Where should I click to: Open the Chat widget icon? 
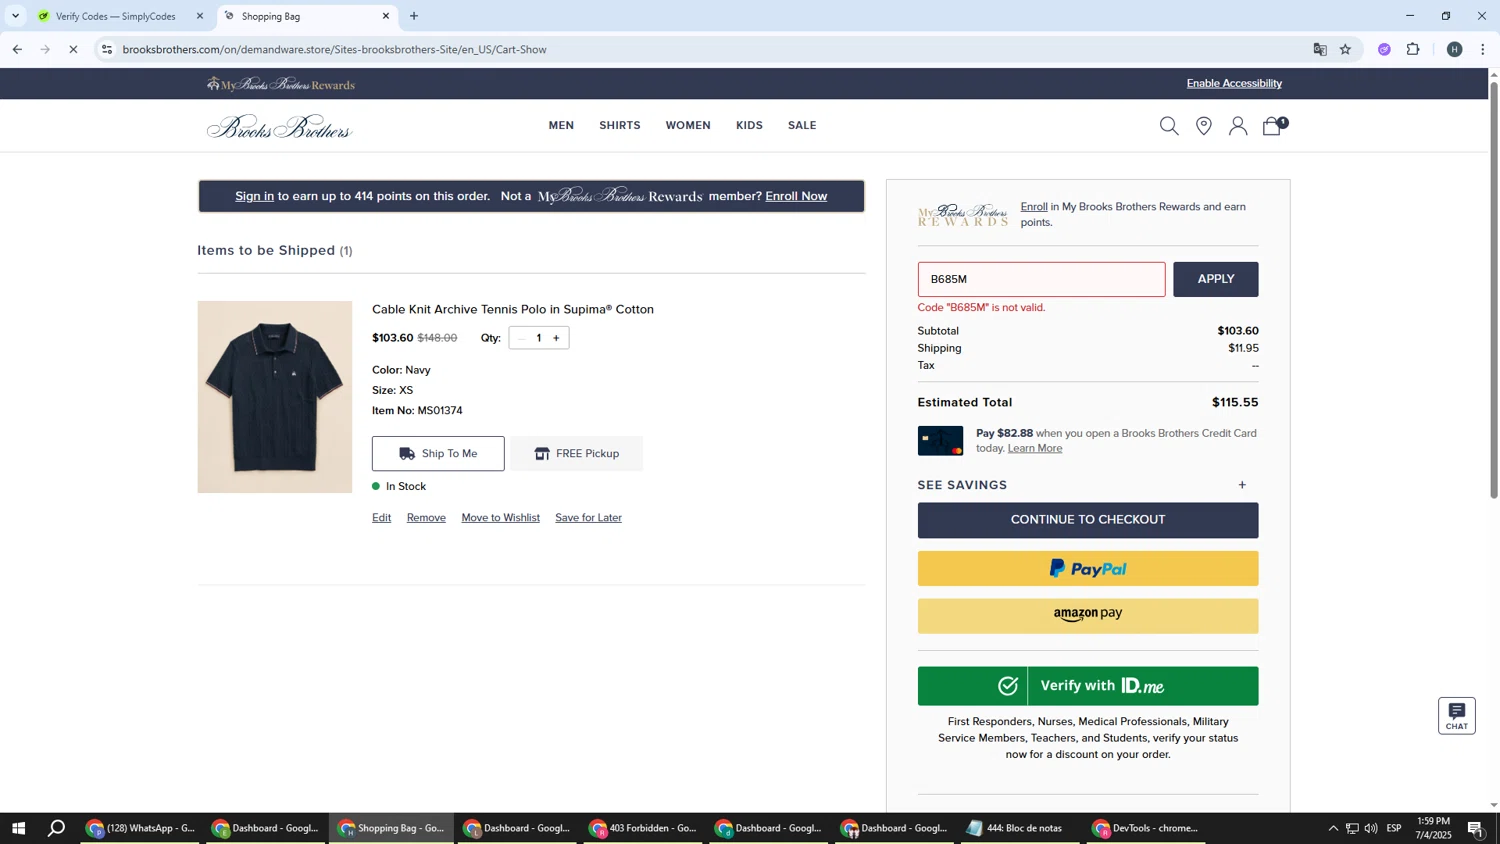[1457, 715]
